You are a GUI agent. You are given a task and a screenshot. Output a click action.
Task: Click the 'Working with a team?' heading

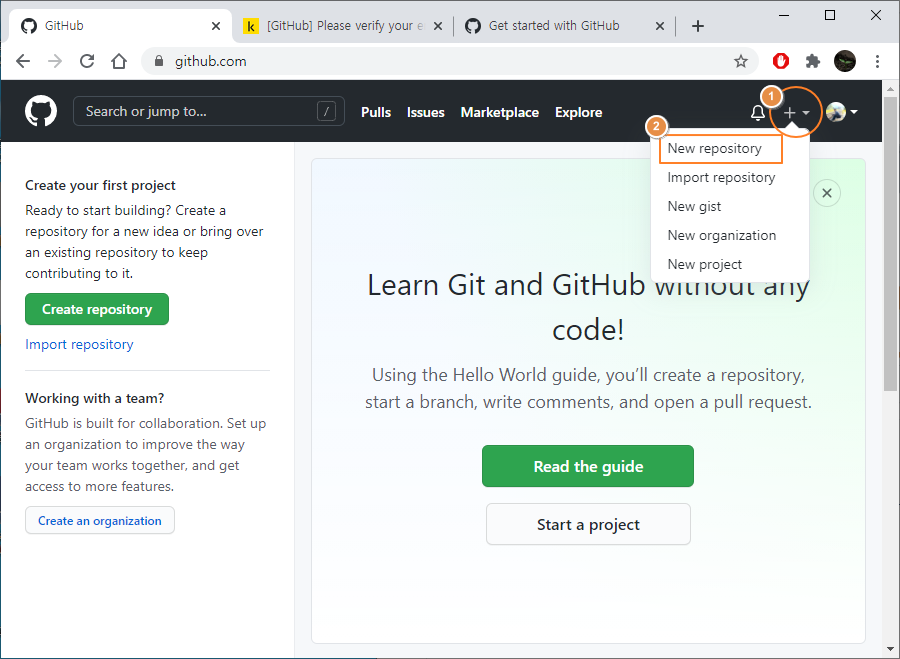(95, 398)
